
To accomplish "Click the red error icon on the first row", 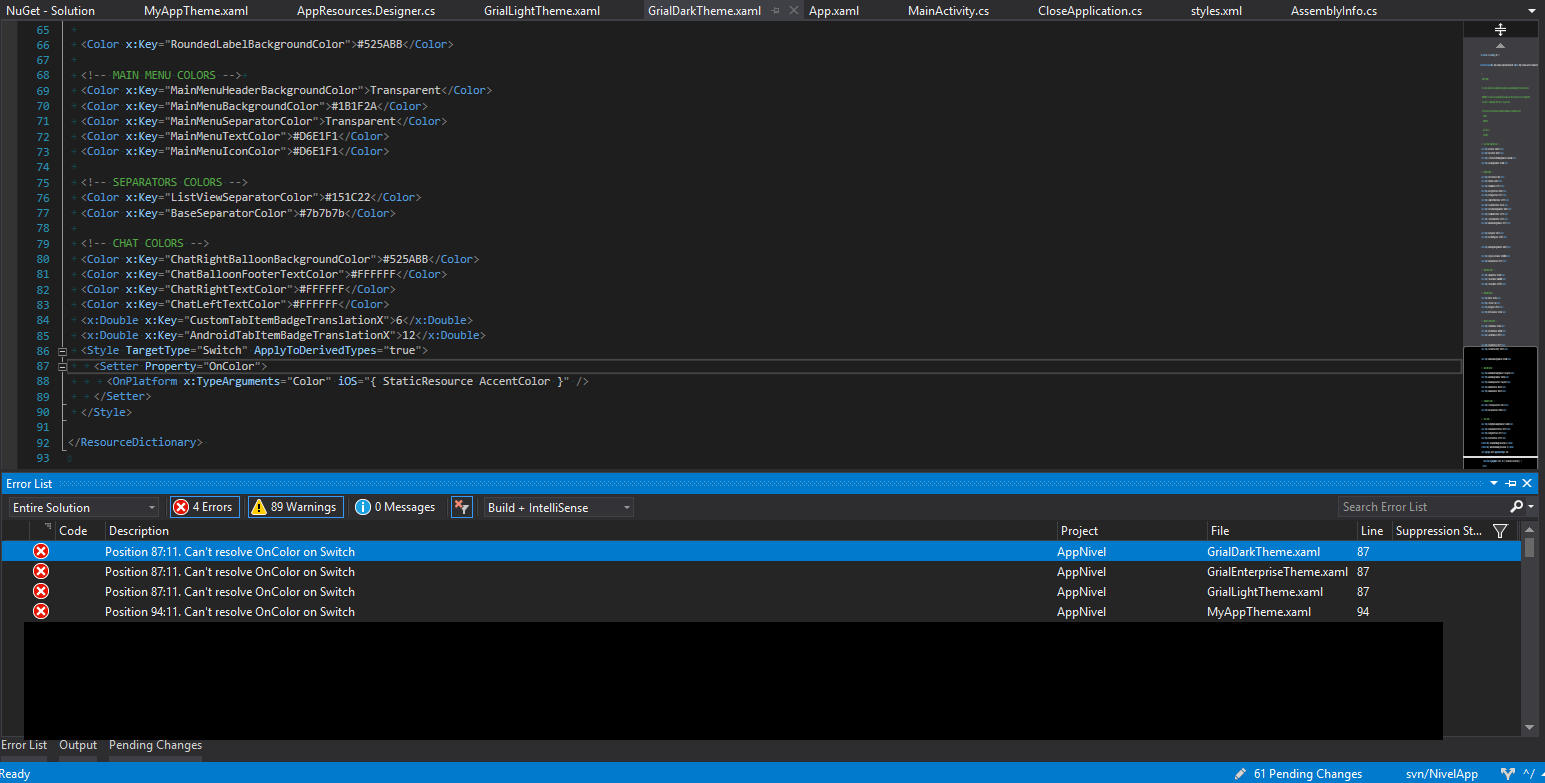I will (40, 551).
